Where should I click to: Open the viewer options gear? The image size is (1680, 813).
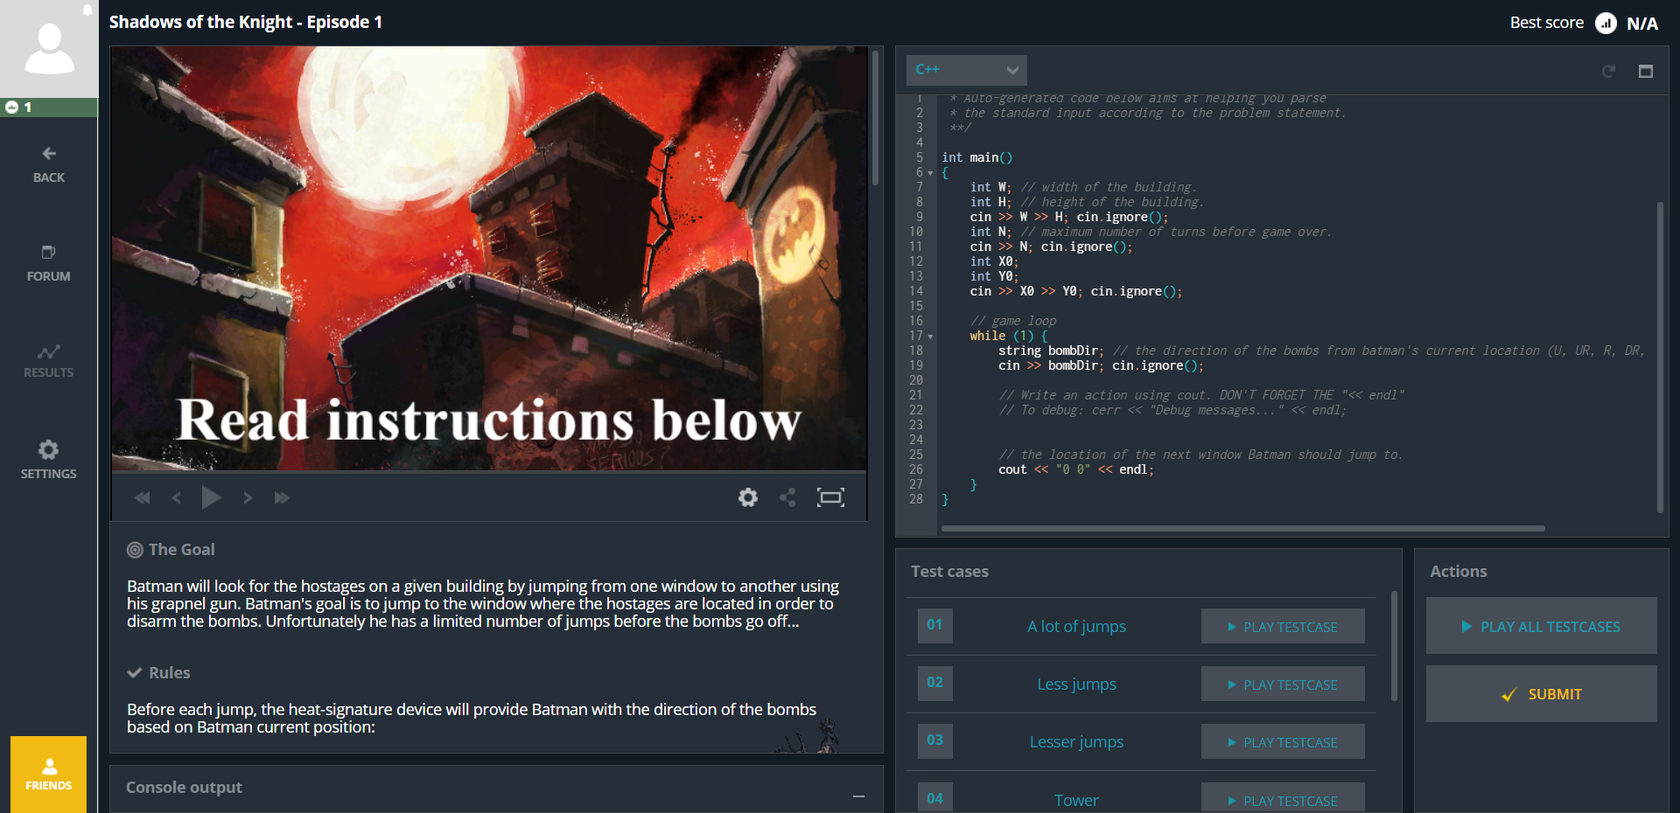pos(748,497)
